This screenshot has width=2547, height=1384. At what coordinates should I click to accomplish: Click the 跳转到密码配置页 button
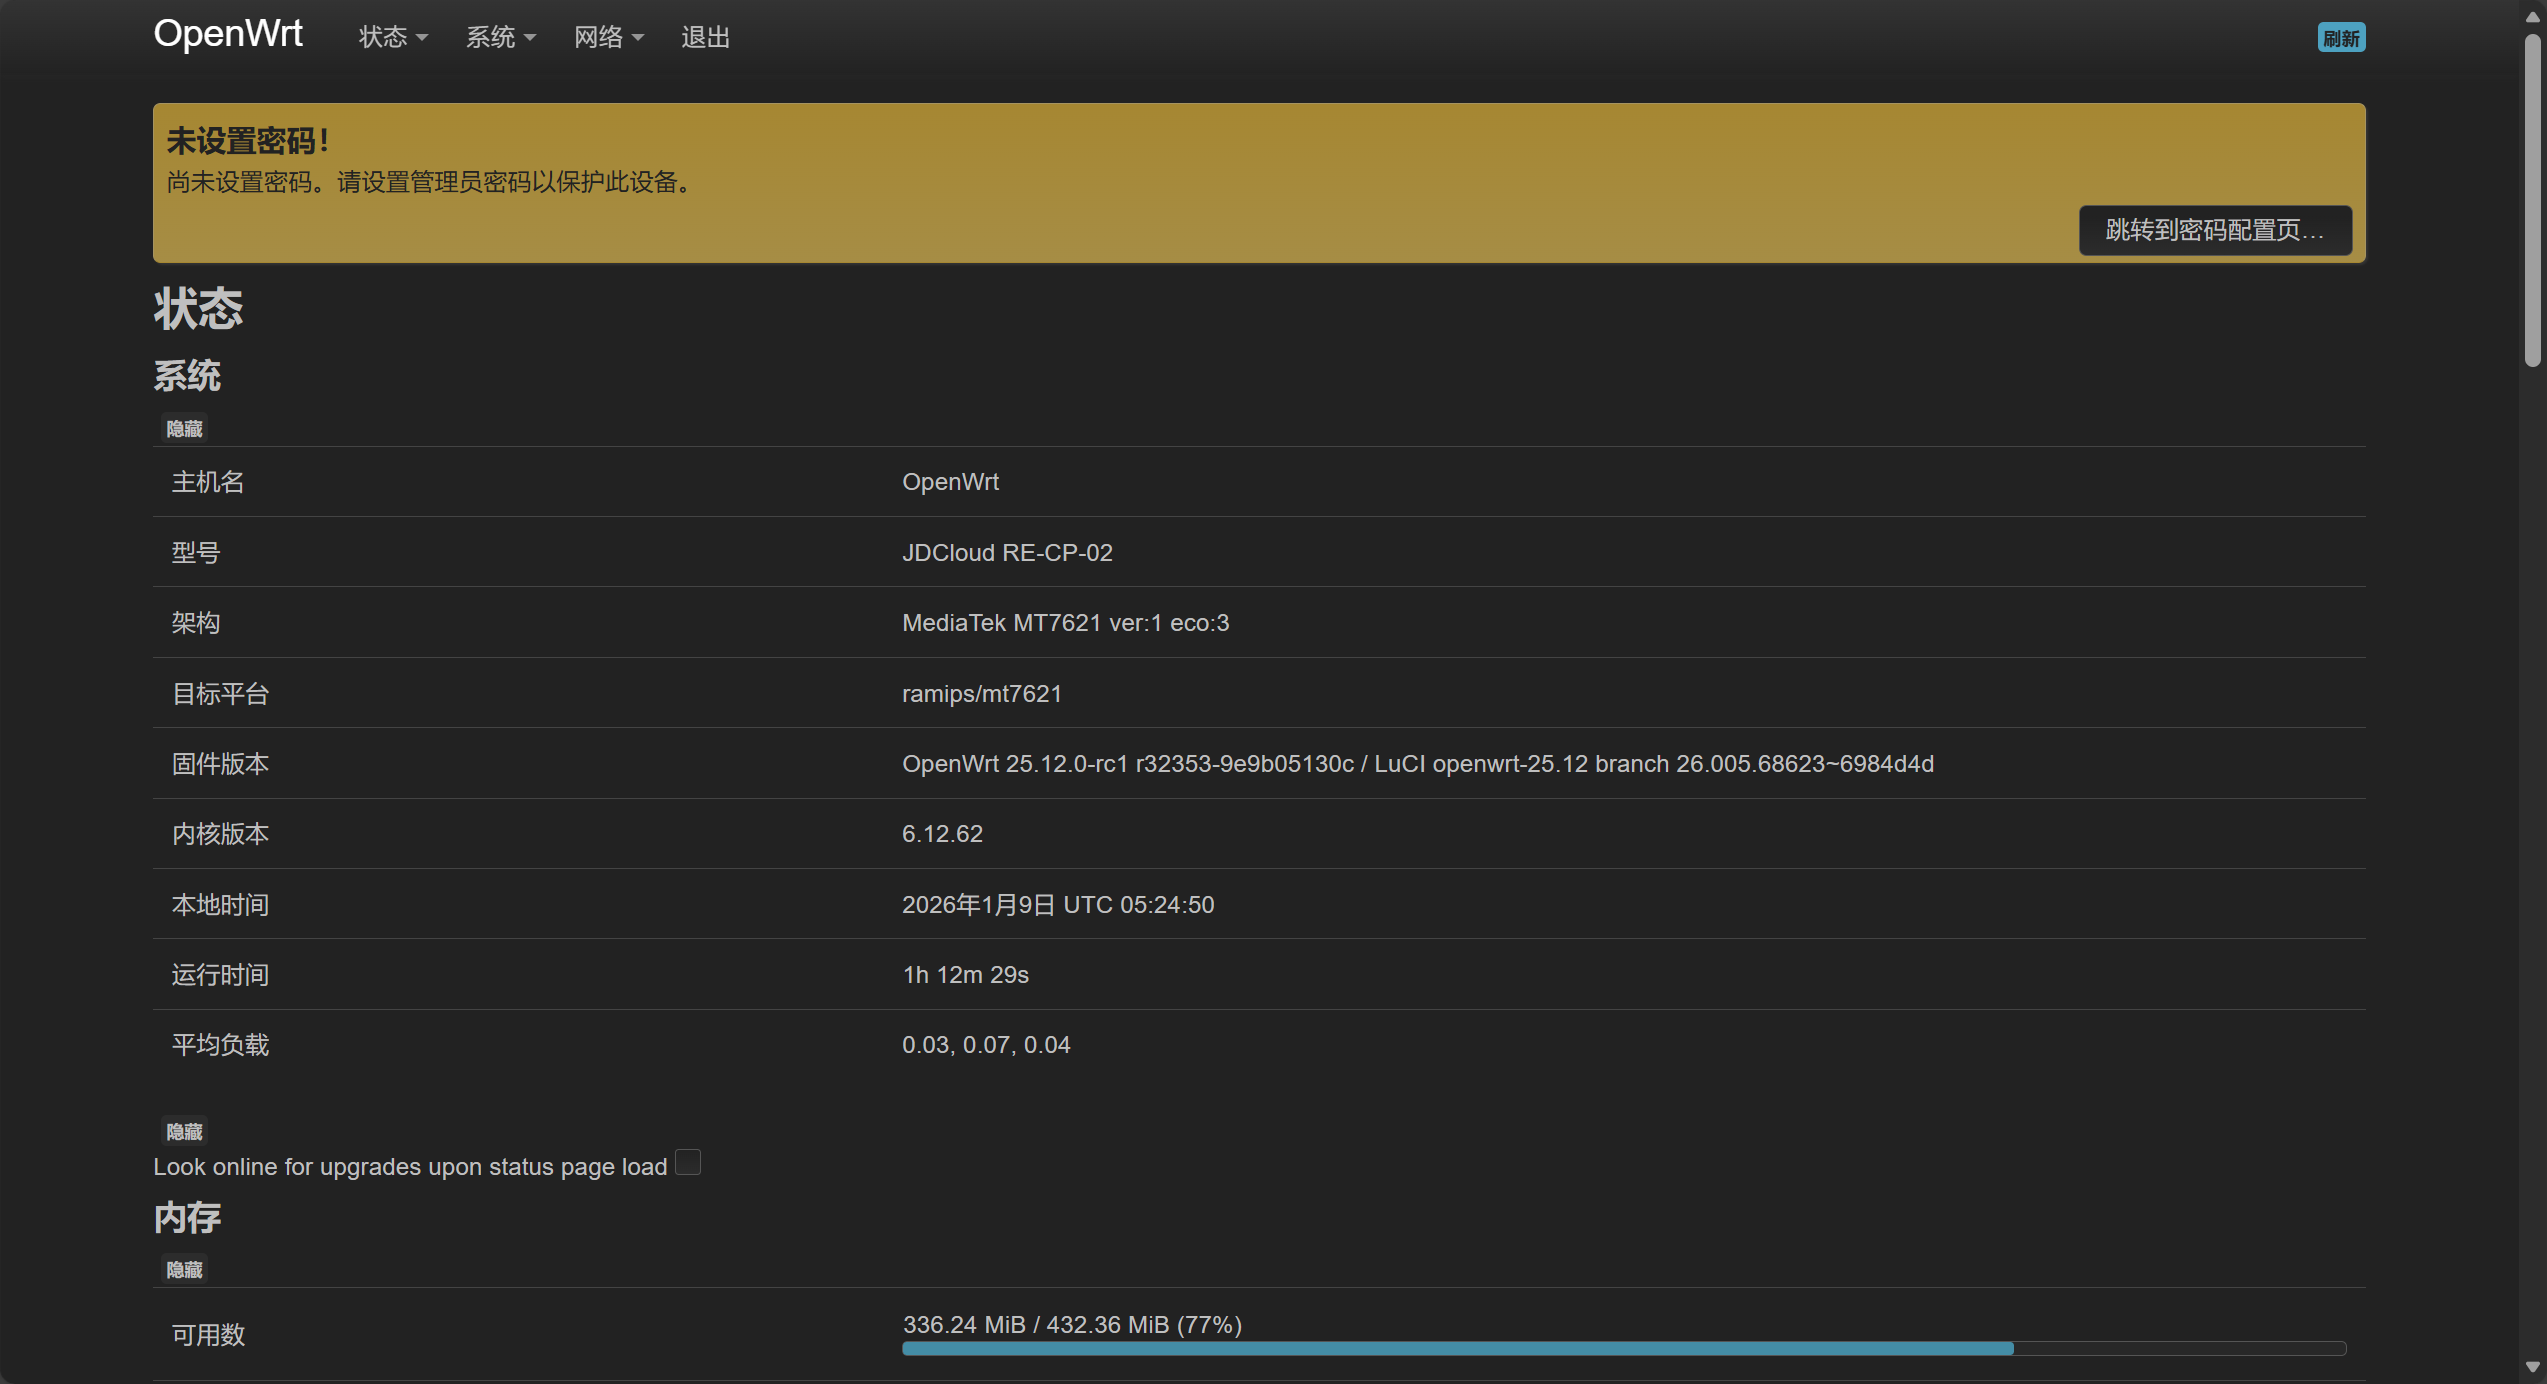[x=2214, y=231]
